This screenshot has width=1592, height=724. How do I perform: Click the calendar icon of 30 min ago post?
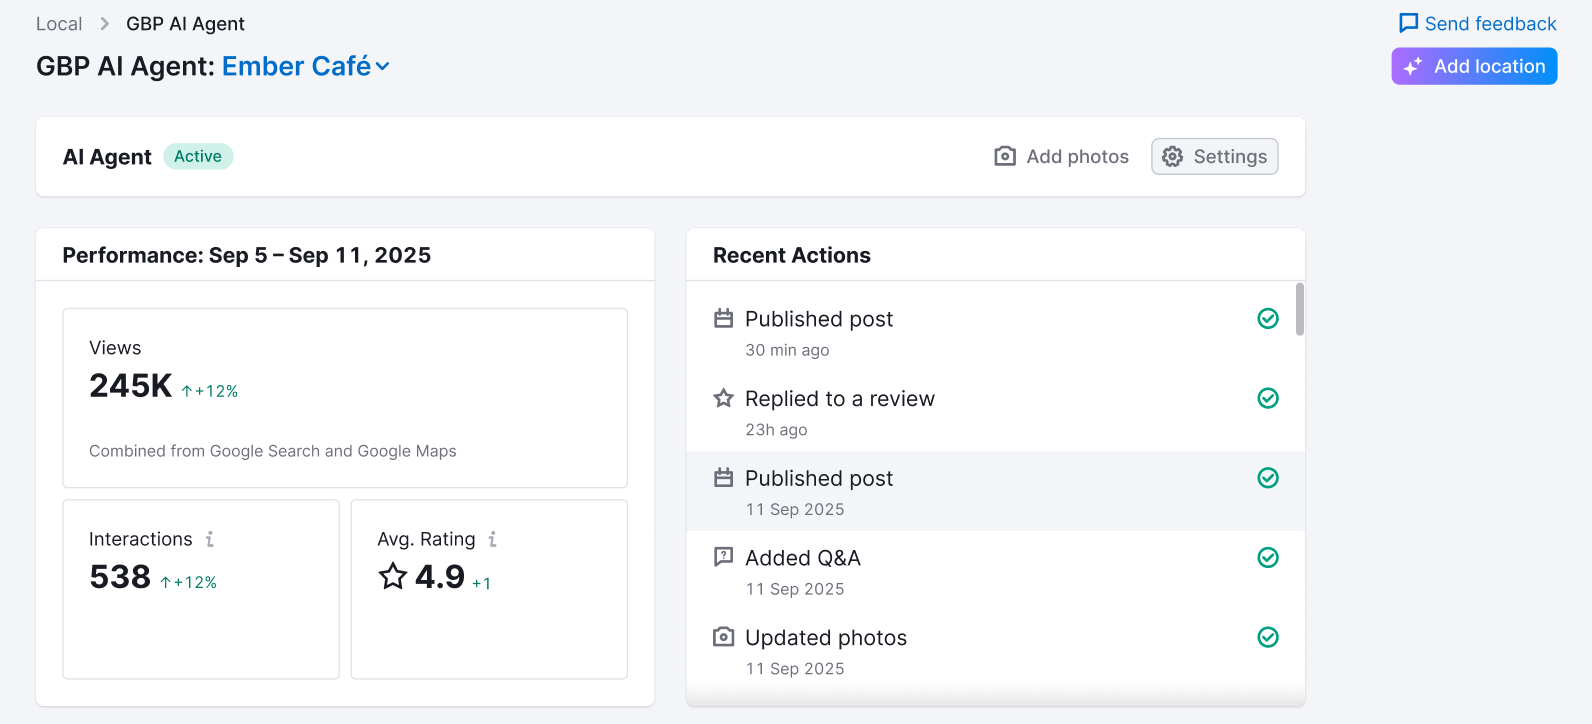click(x=723, y=318)
